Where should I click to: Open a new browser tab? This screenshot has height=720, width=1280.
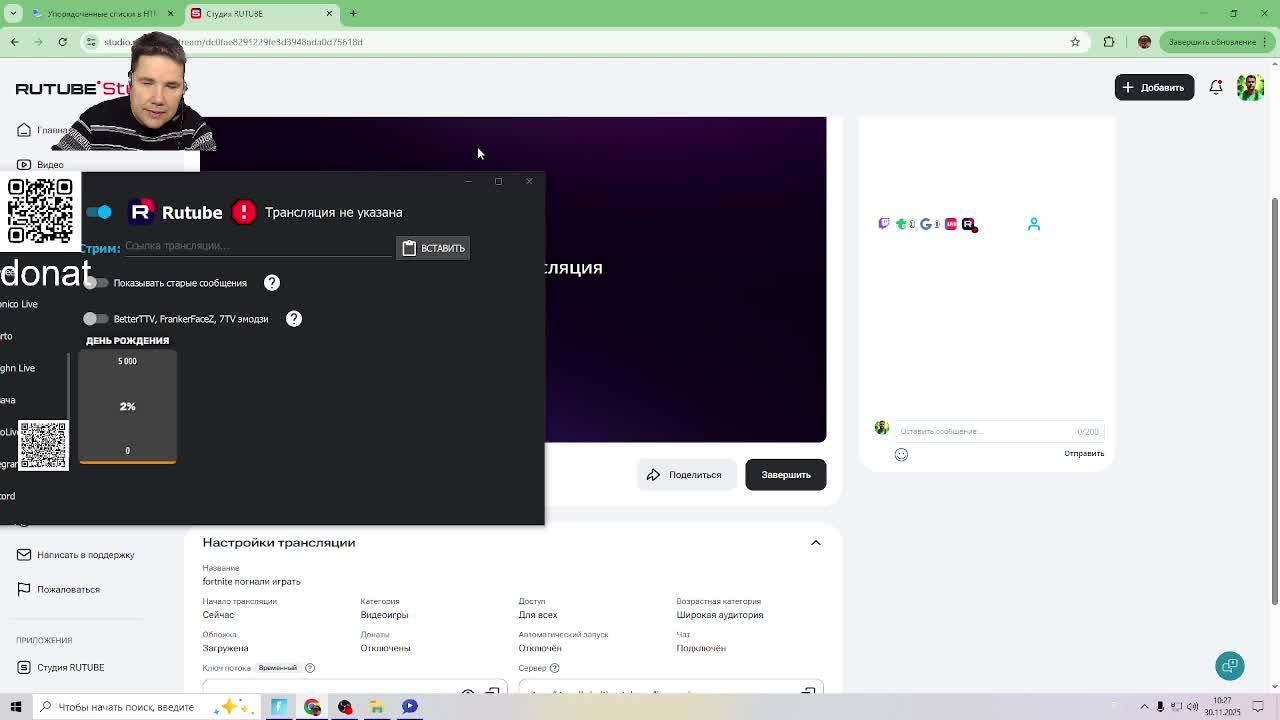click(x=353, y=13)
